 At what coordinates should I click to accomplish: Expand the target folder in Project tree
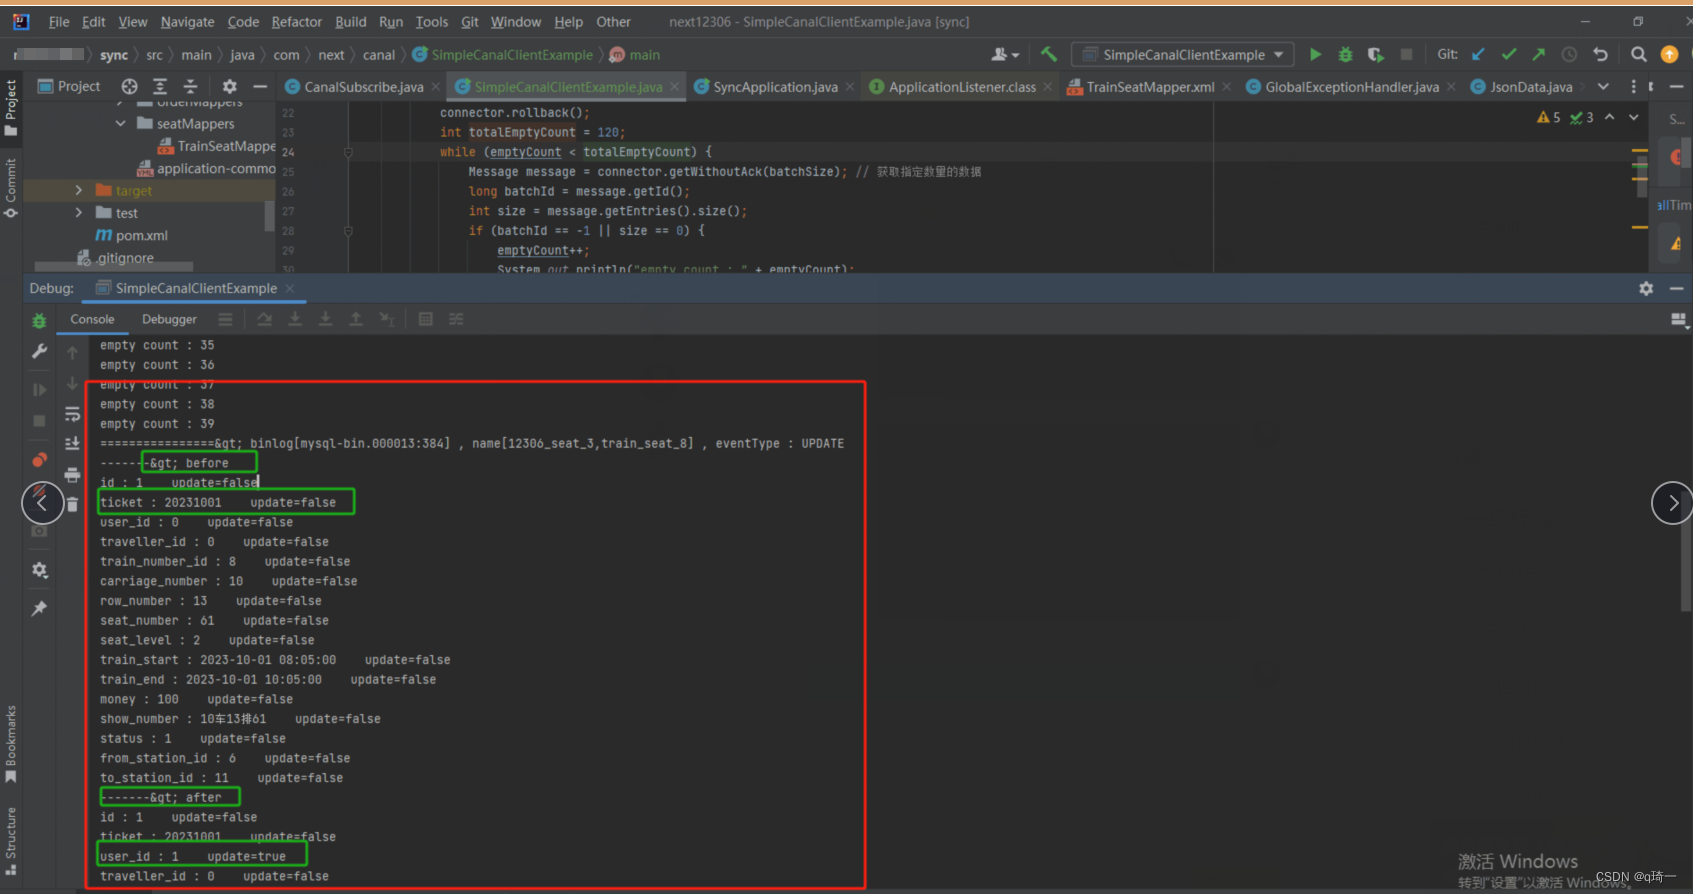[79, 190]
